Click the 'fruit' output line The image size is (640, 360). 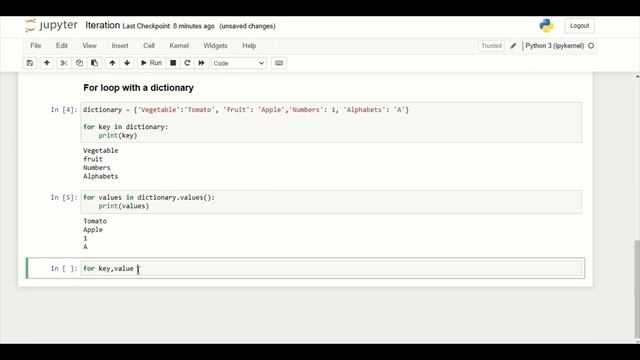click(93, 159)
